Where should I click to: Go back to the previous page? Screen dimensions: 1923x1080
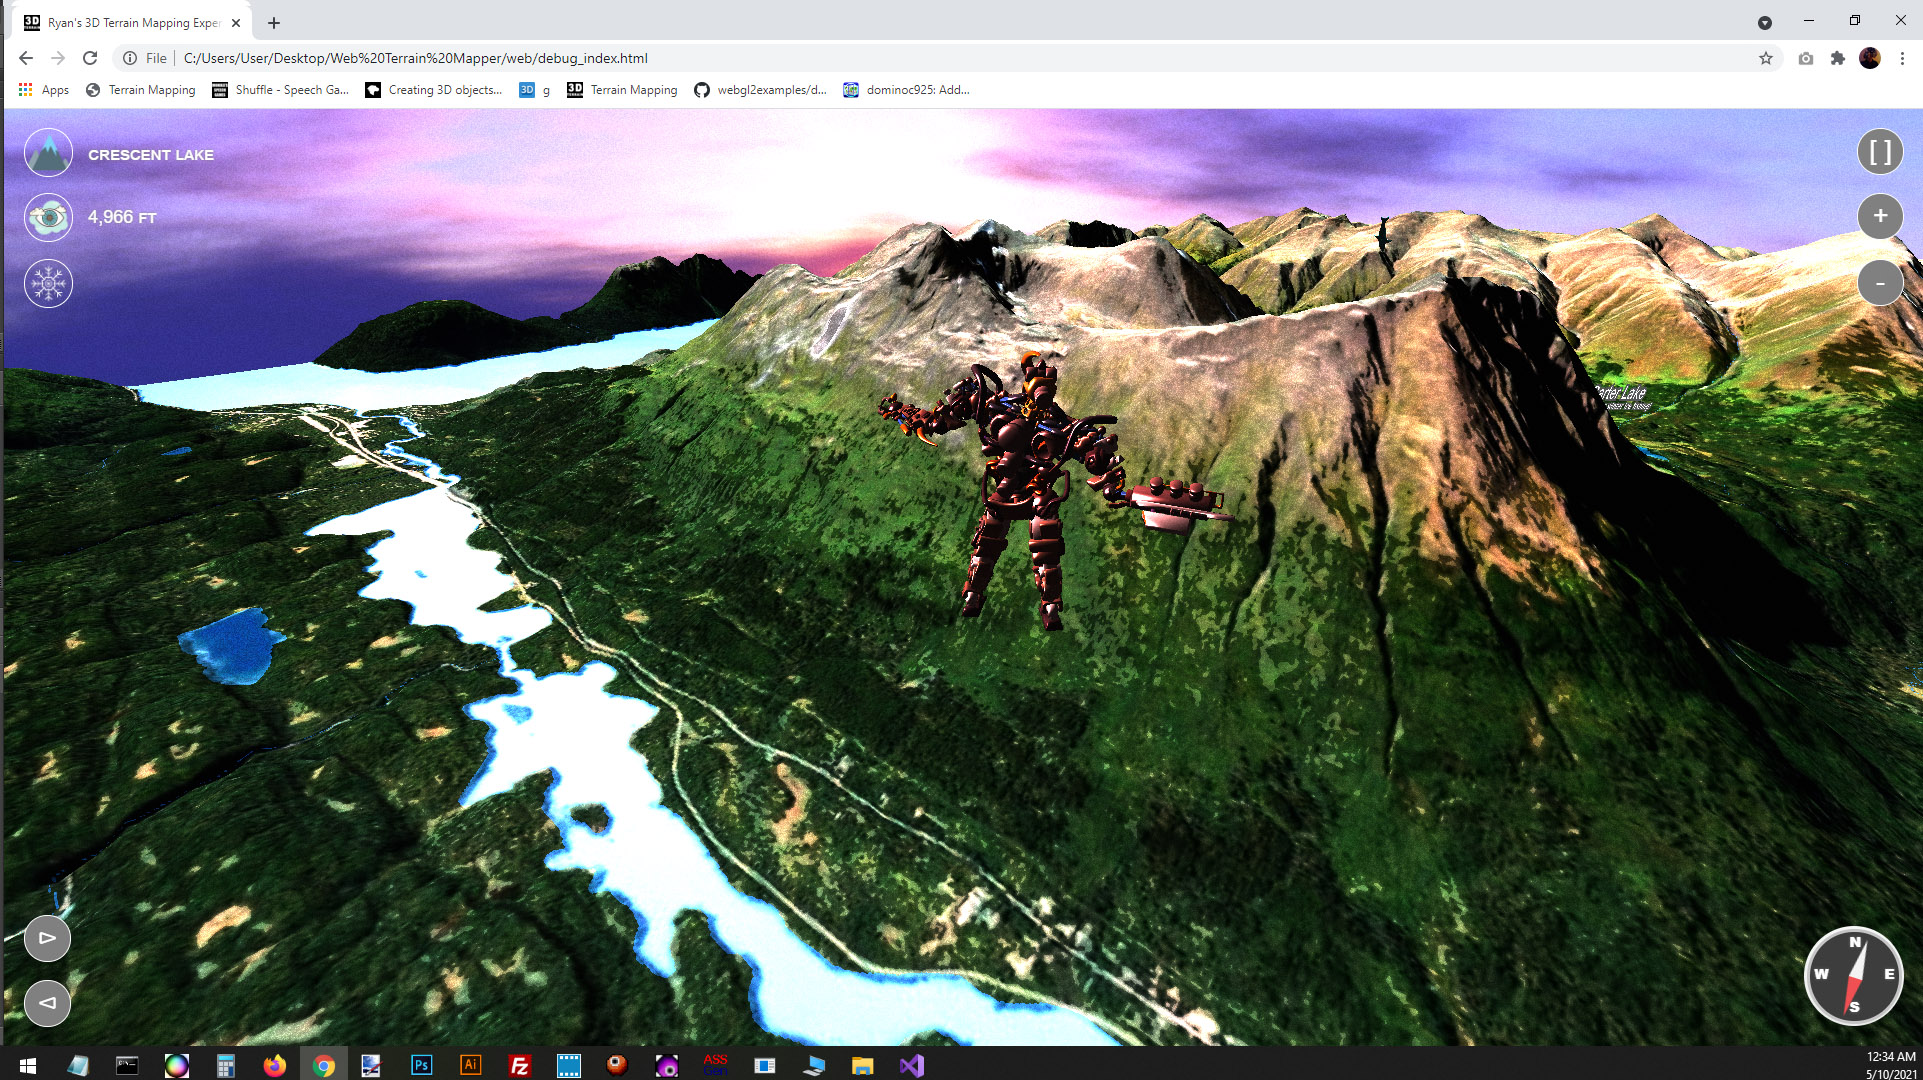[26, 58]
